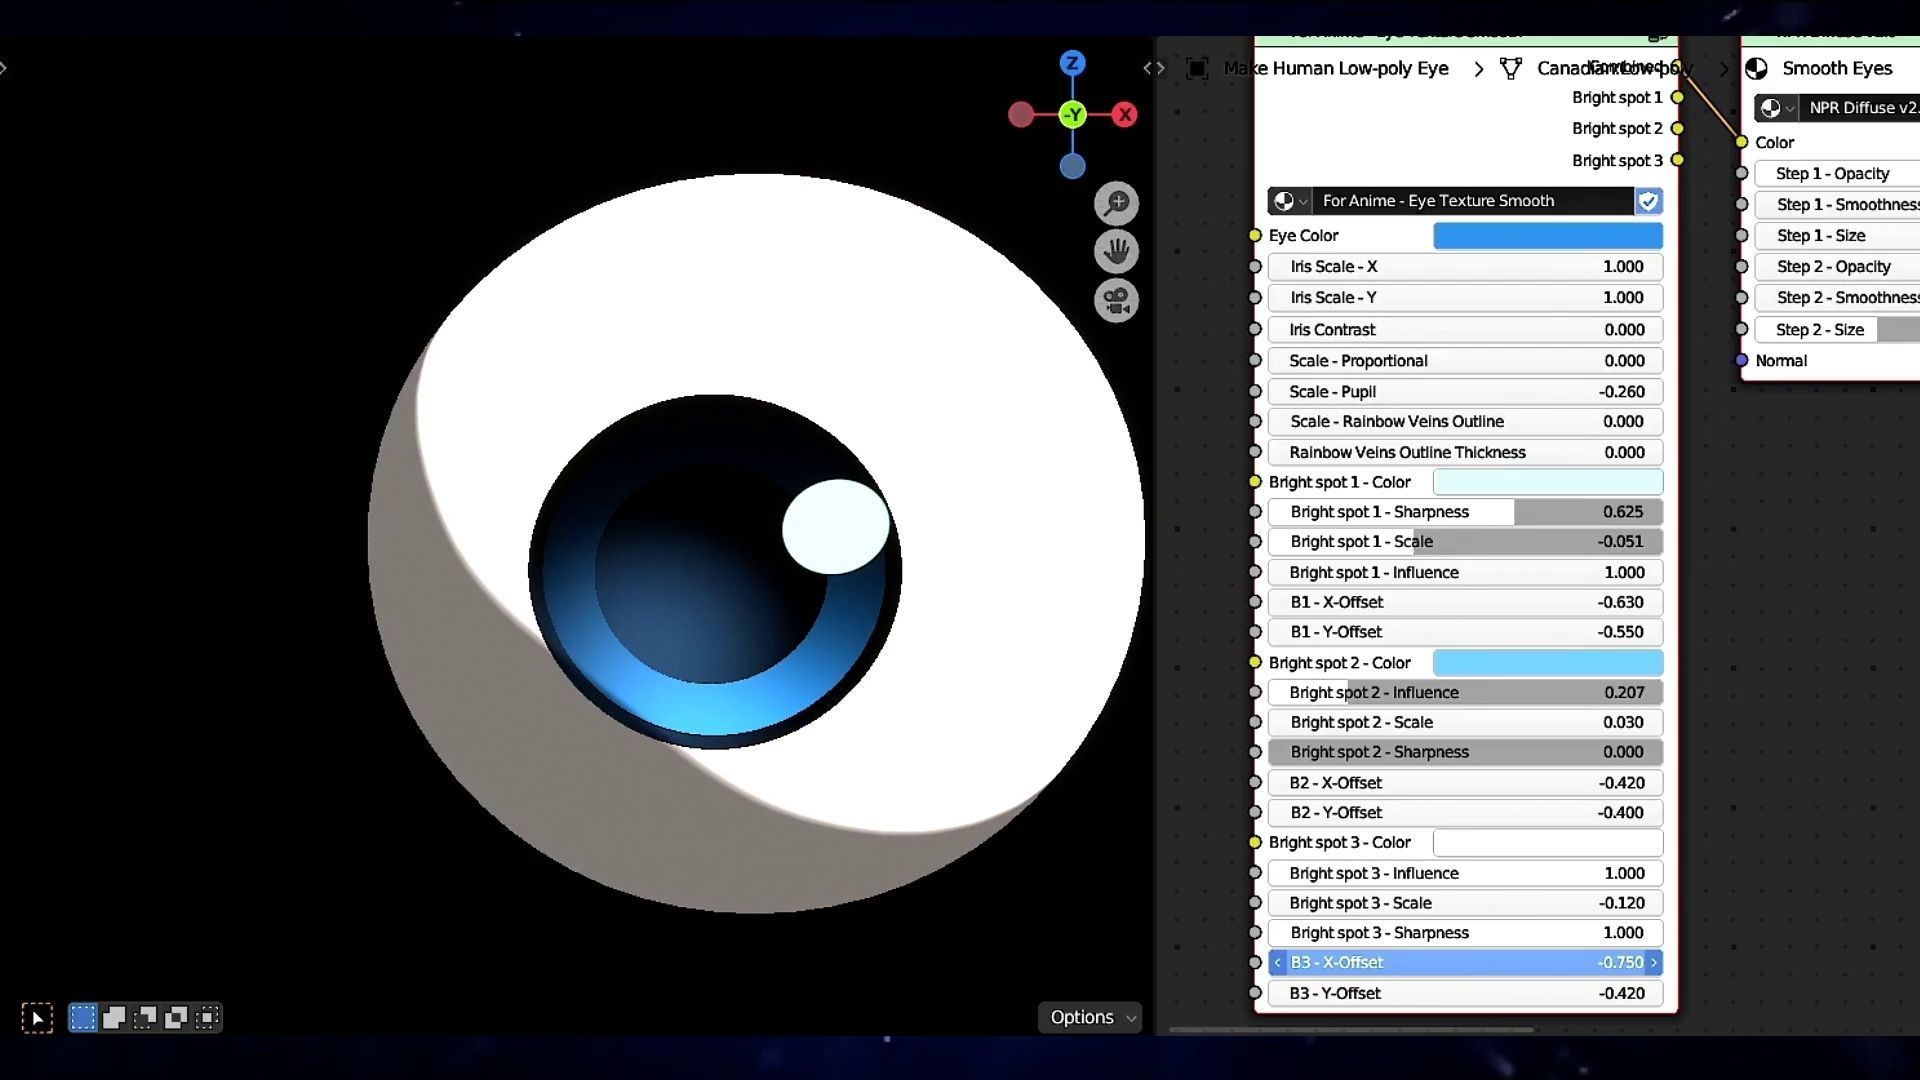Click Bright spot 3 - Influence field
This screenshot has width=1920, height=1080.
pos(1465,874)
